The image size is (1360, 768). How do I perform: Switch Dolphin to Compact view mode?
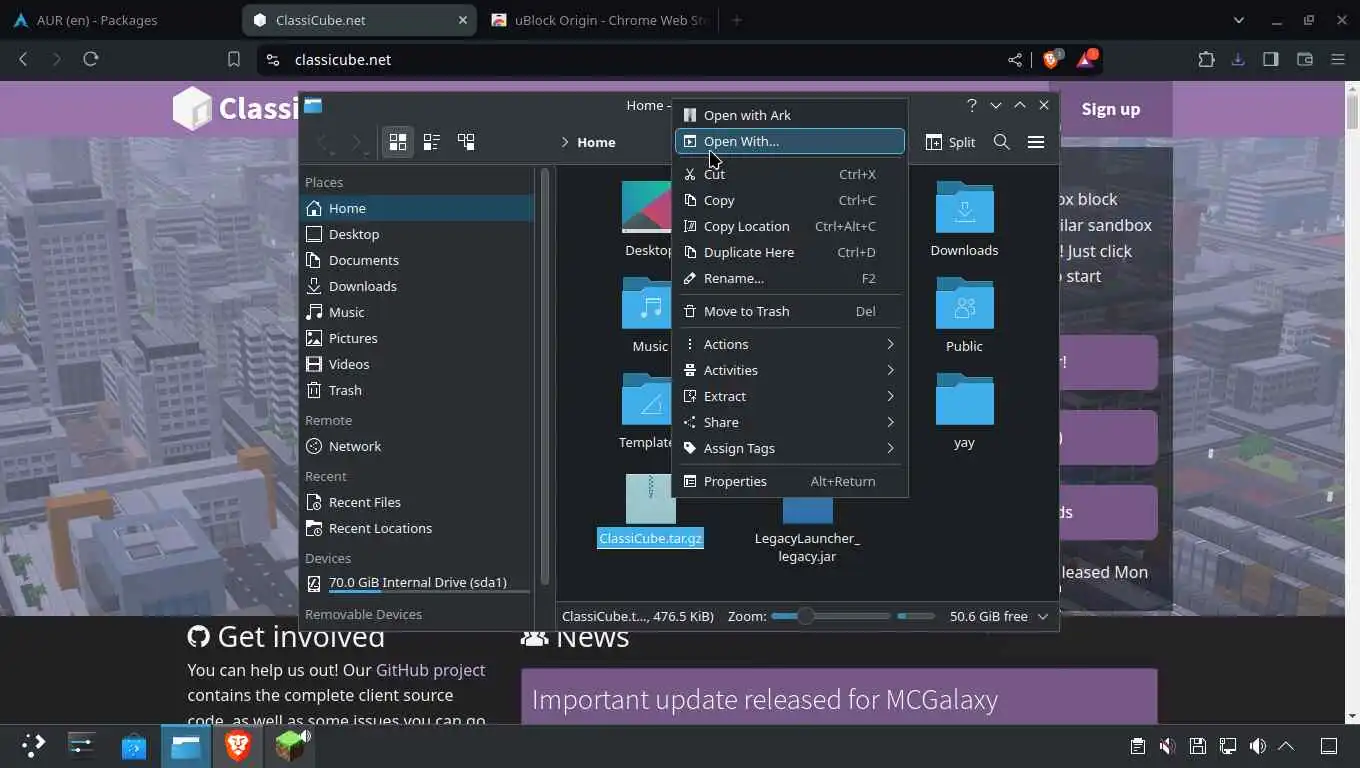pos(432,142)
